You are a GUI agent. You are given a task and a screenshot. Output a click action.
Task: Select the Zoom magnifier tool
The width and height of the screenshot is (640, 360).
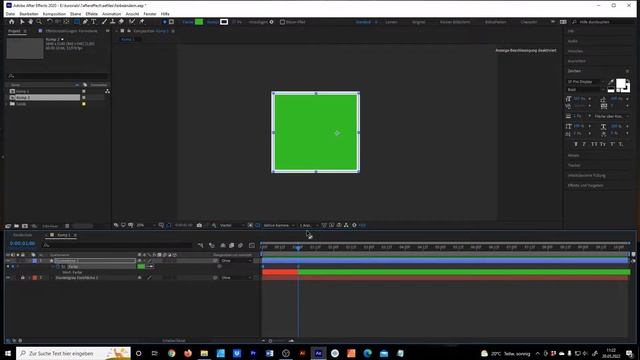coord(39,22)
